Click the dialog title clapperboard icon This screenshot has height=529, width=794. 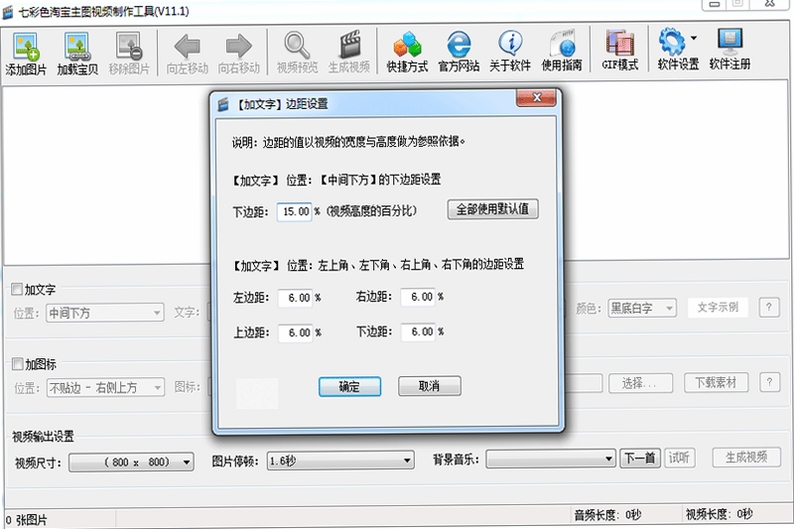pos(223,104)
